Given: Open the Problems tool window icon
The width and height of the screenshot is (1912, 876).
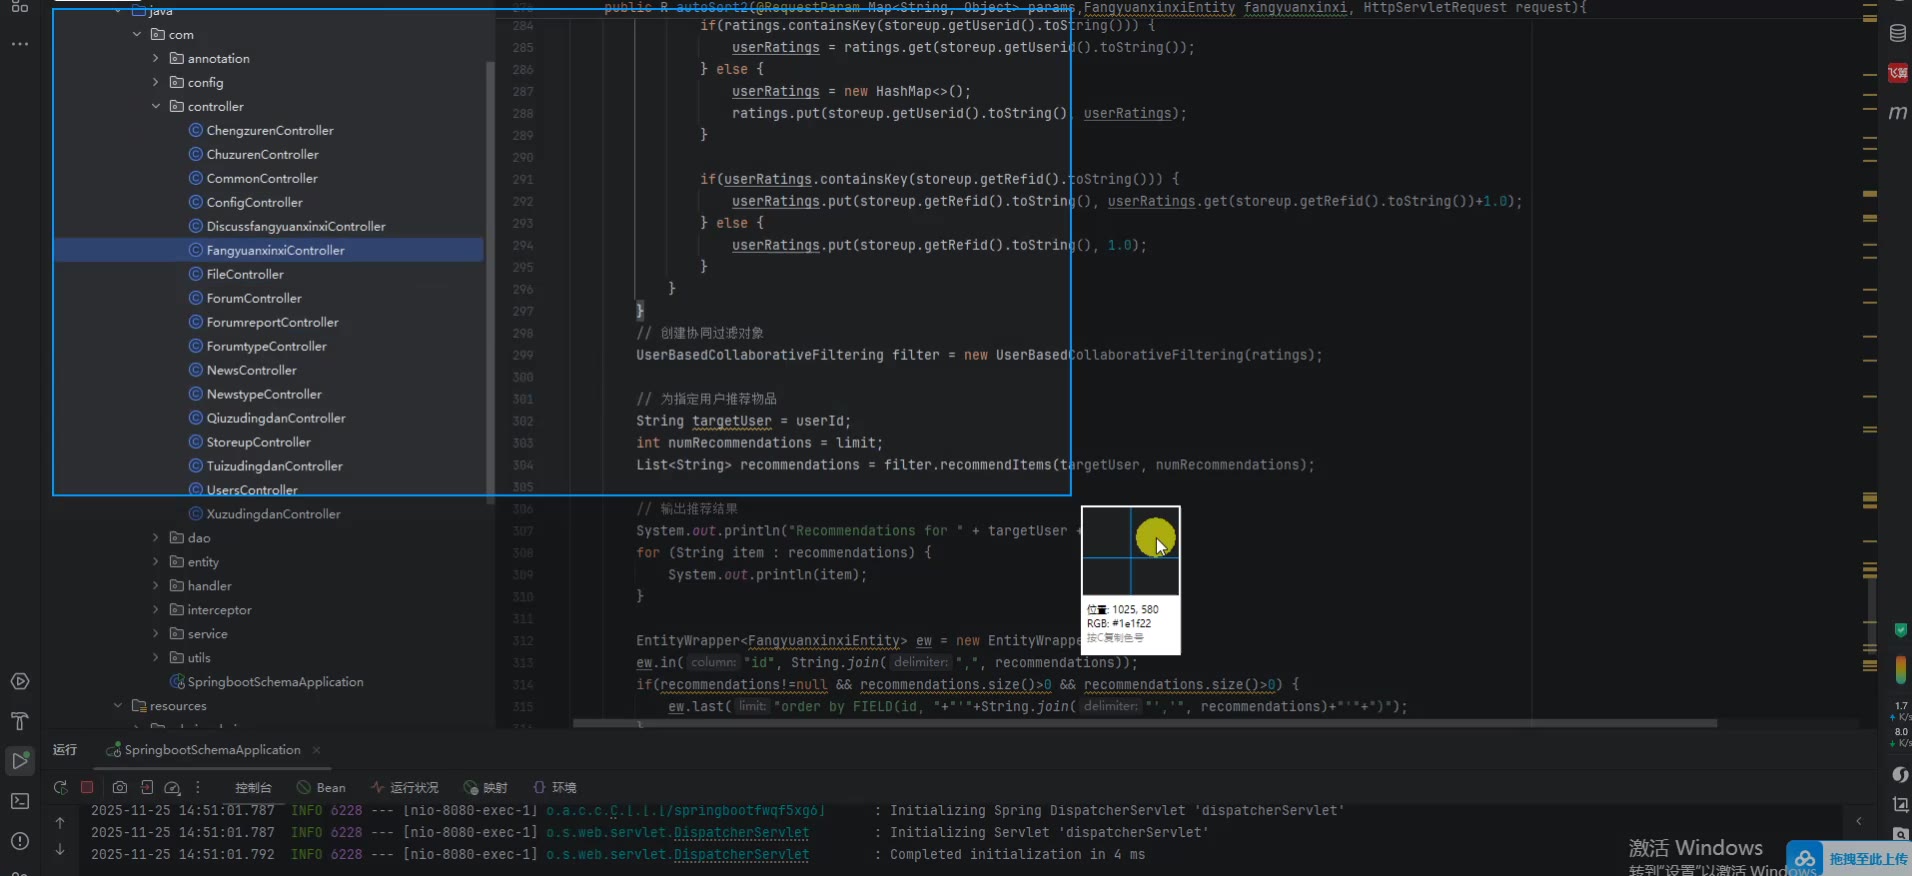Looking at the screenshot, I should [20, 841].
